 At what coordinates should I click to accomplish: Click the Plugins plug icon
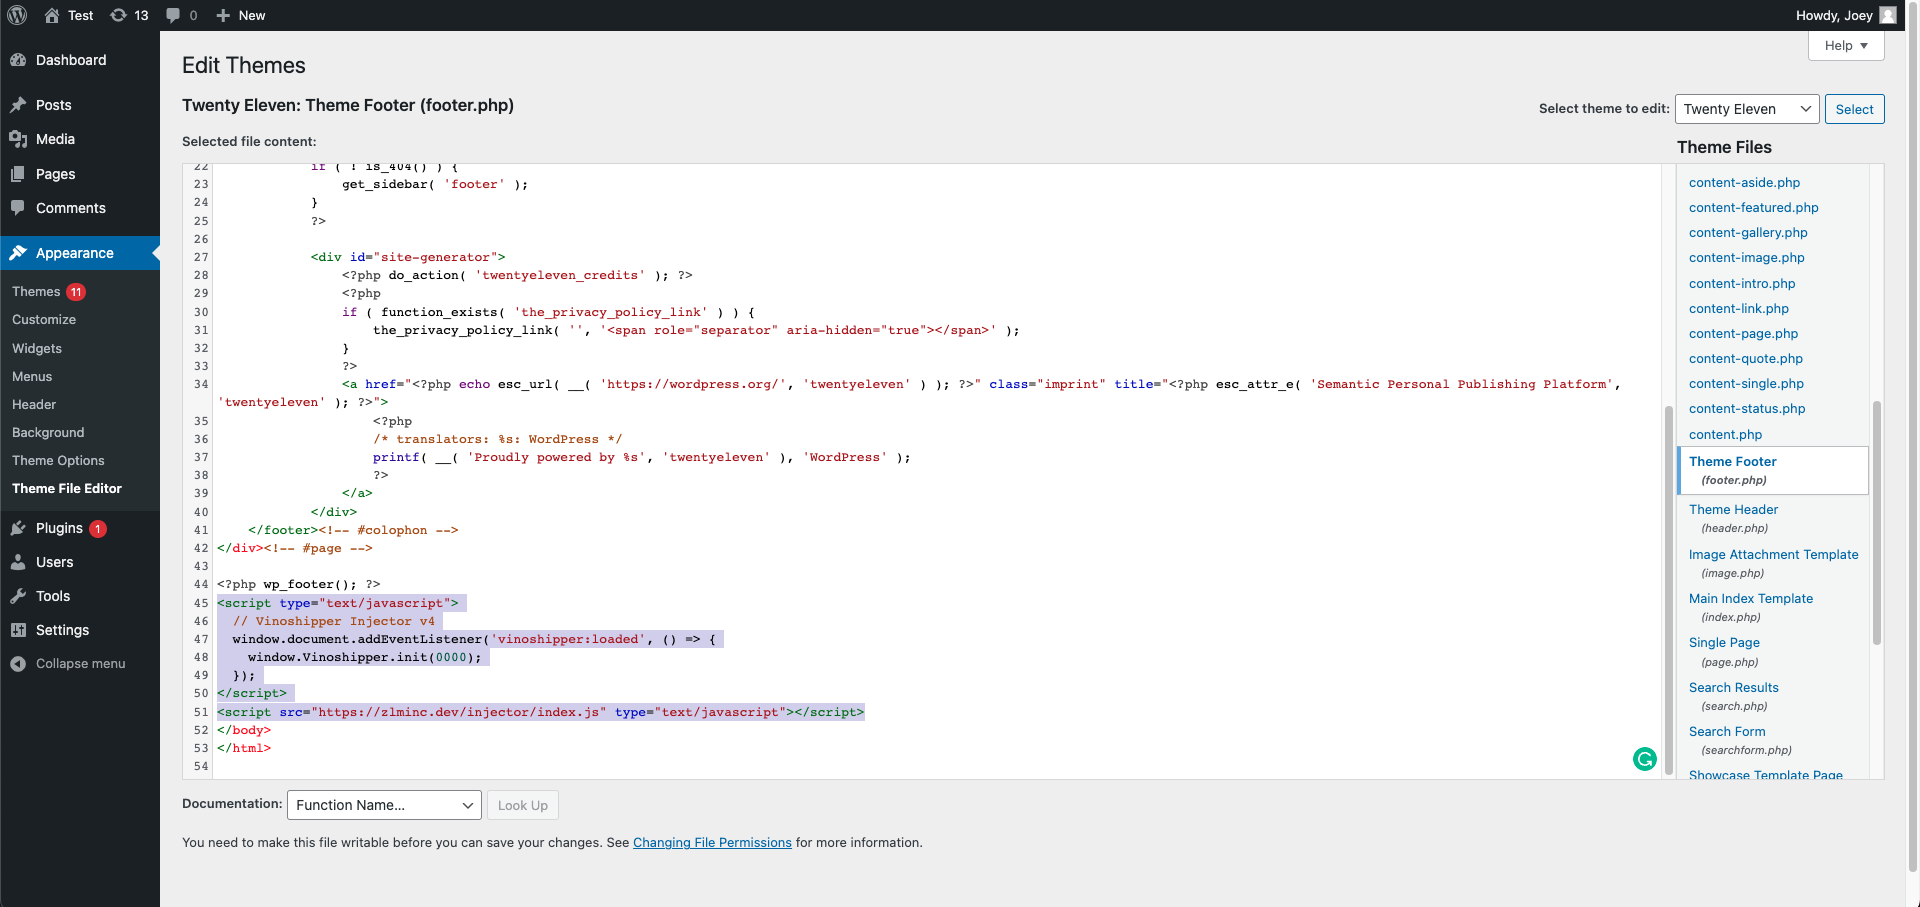(x=18, y=528)
